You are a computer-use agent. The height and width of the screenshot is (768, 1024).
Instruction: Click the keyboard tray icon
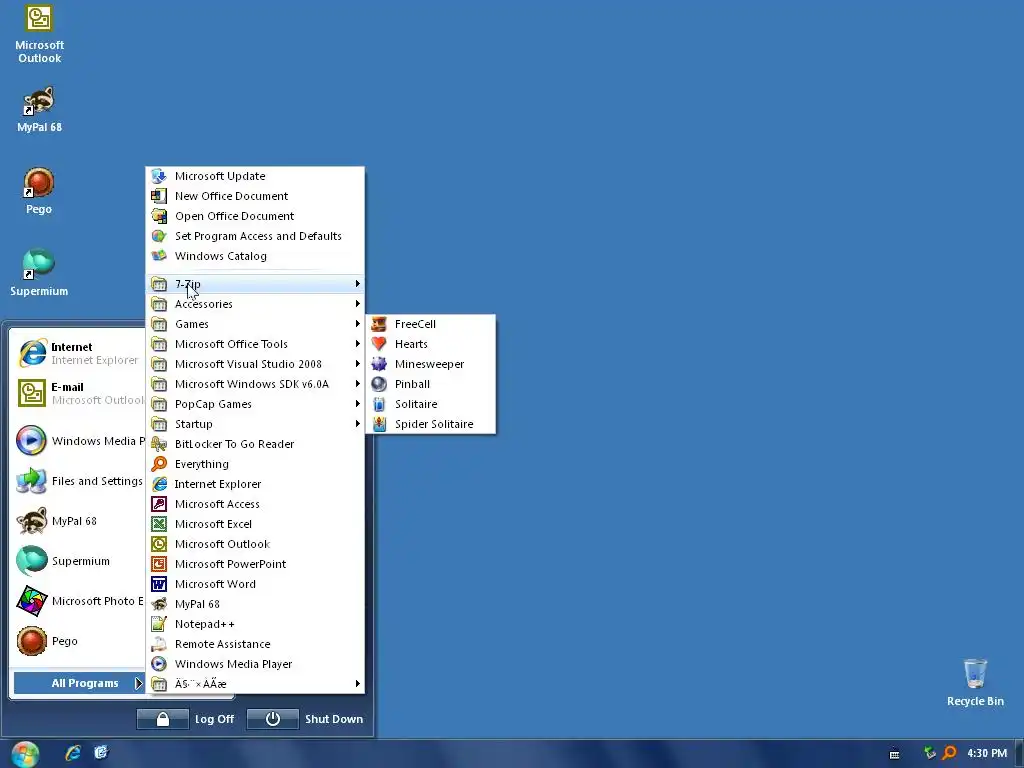[895, 754]
